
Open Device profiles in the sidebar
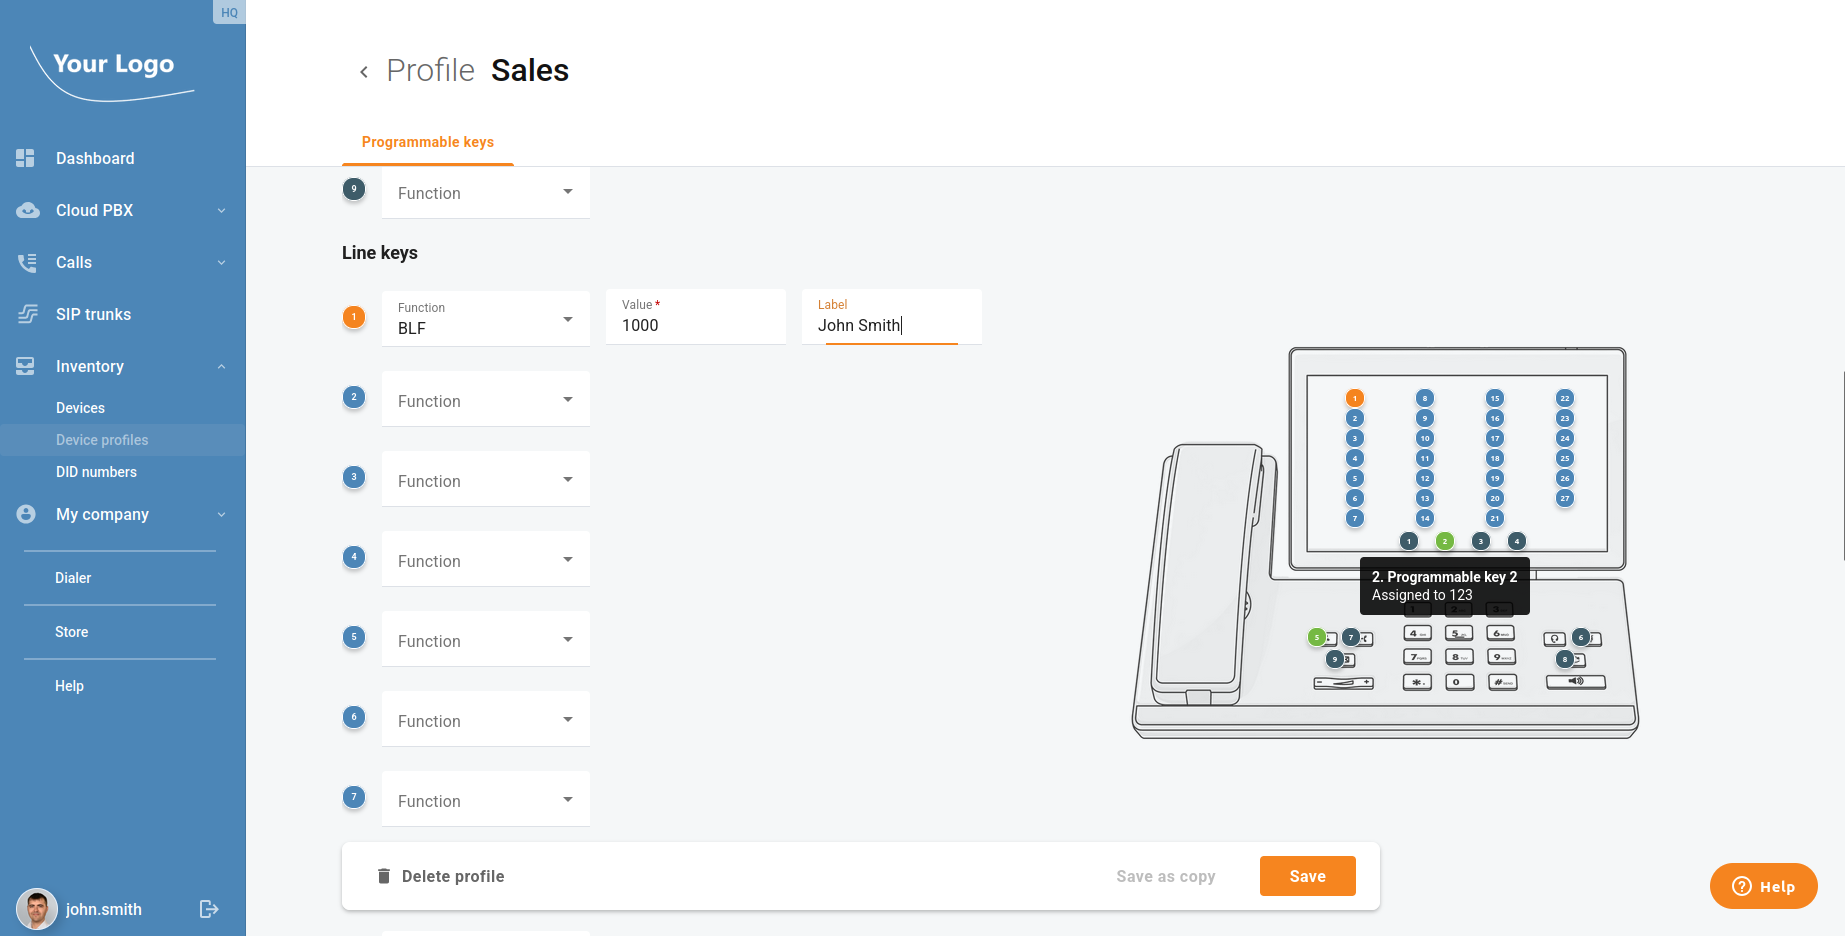click(x=102, y=440)
